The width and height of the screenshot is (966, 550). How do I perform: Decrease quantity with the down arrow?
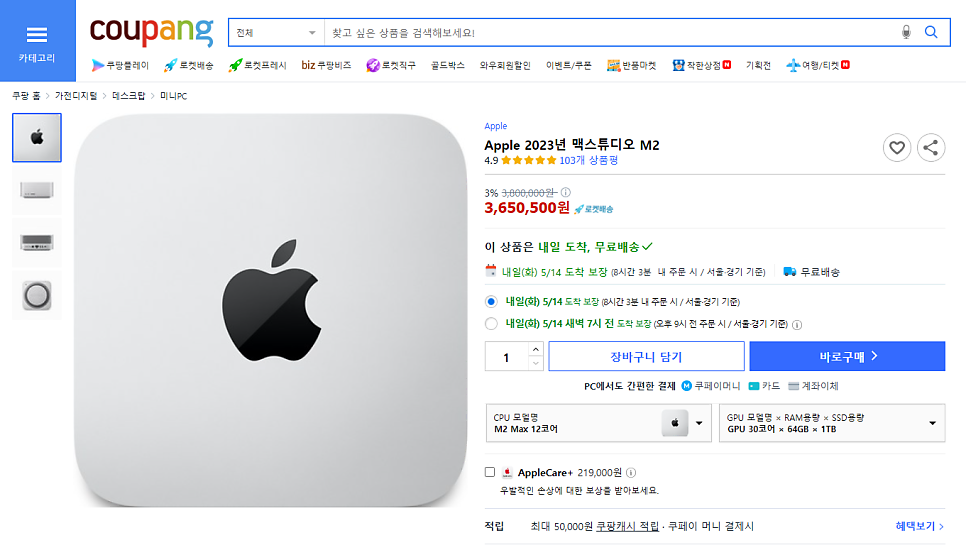pos(535,363)
